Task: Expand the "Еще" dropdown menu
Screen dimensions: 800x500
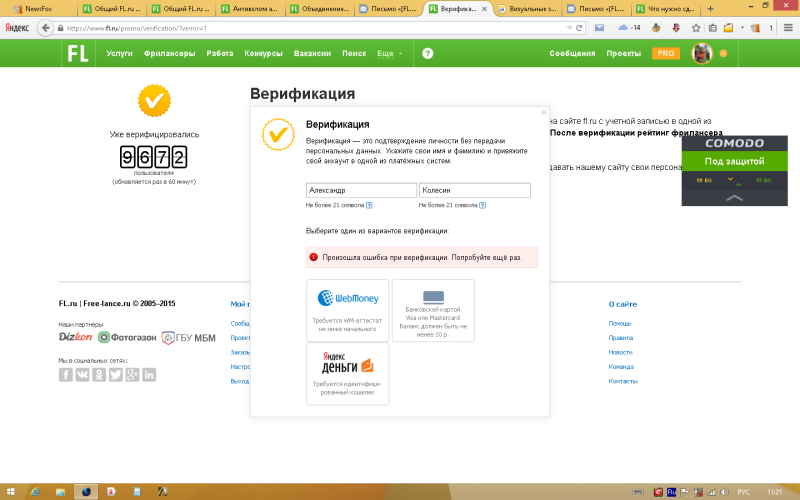Action: coord(390,53)
